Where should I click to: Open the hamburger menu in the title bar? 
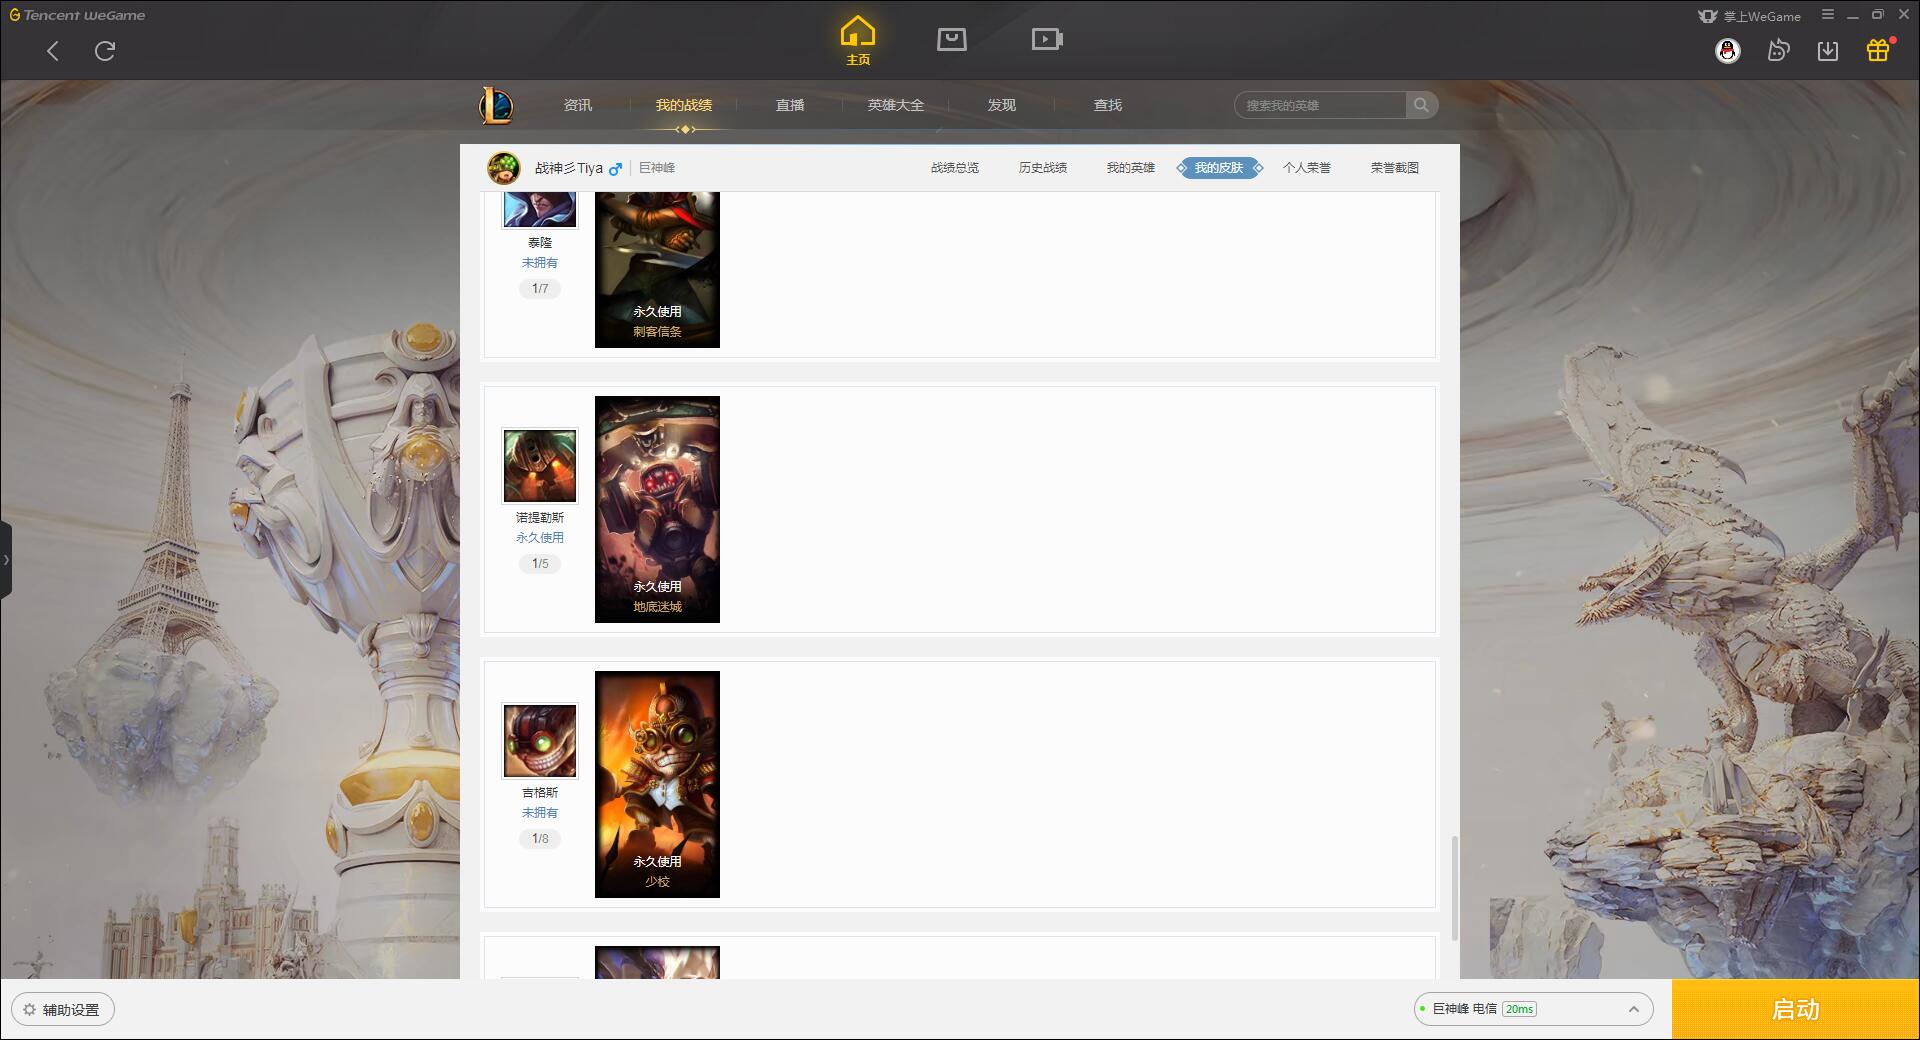(1828, 15)
